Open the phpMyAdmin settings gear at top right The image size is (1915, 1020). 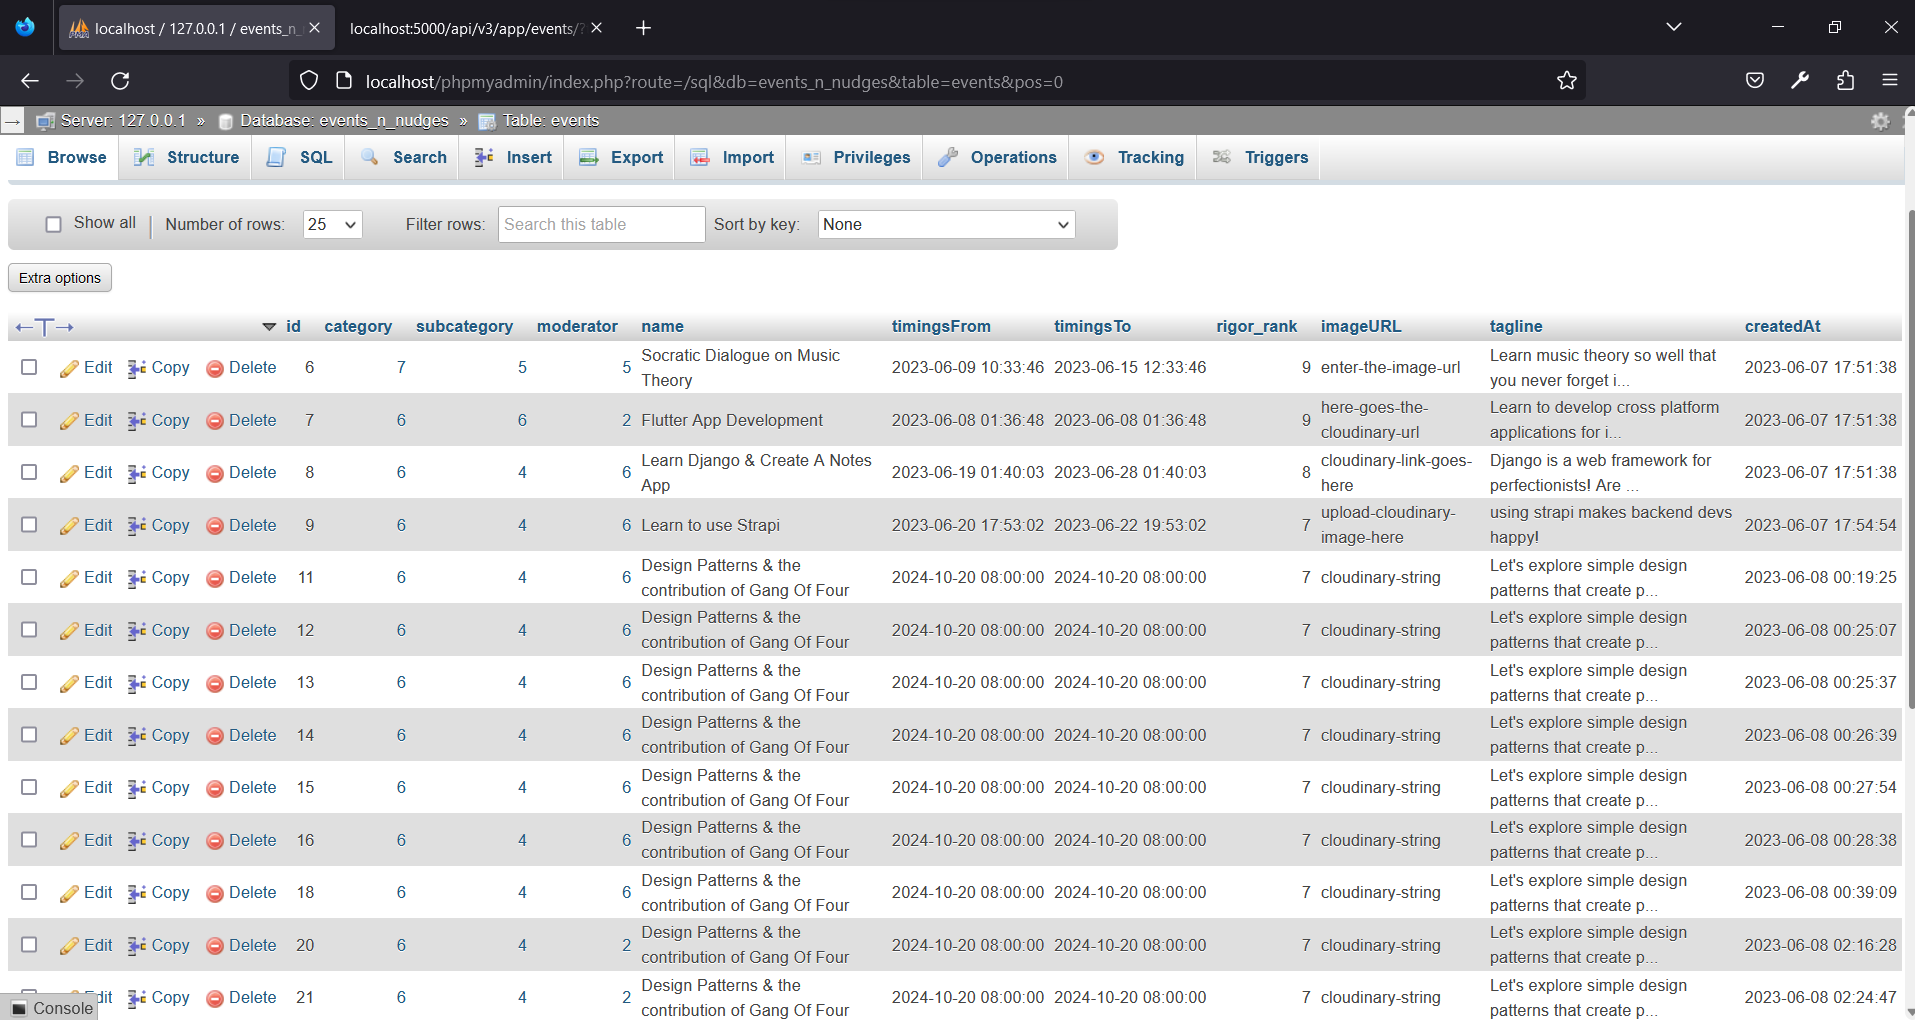[1882, 120]
